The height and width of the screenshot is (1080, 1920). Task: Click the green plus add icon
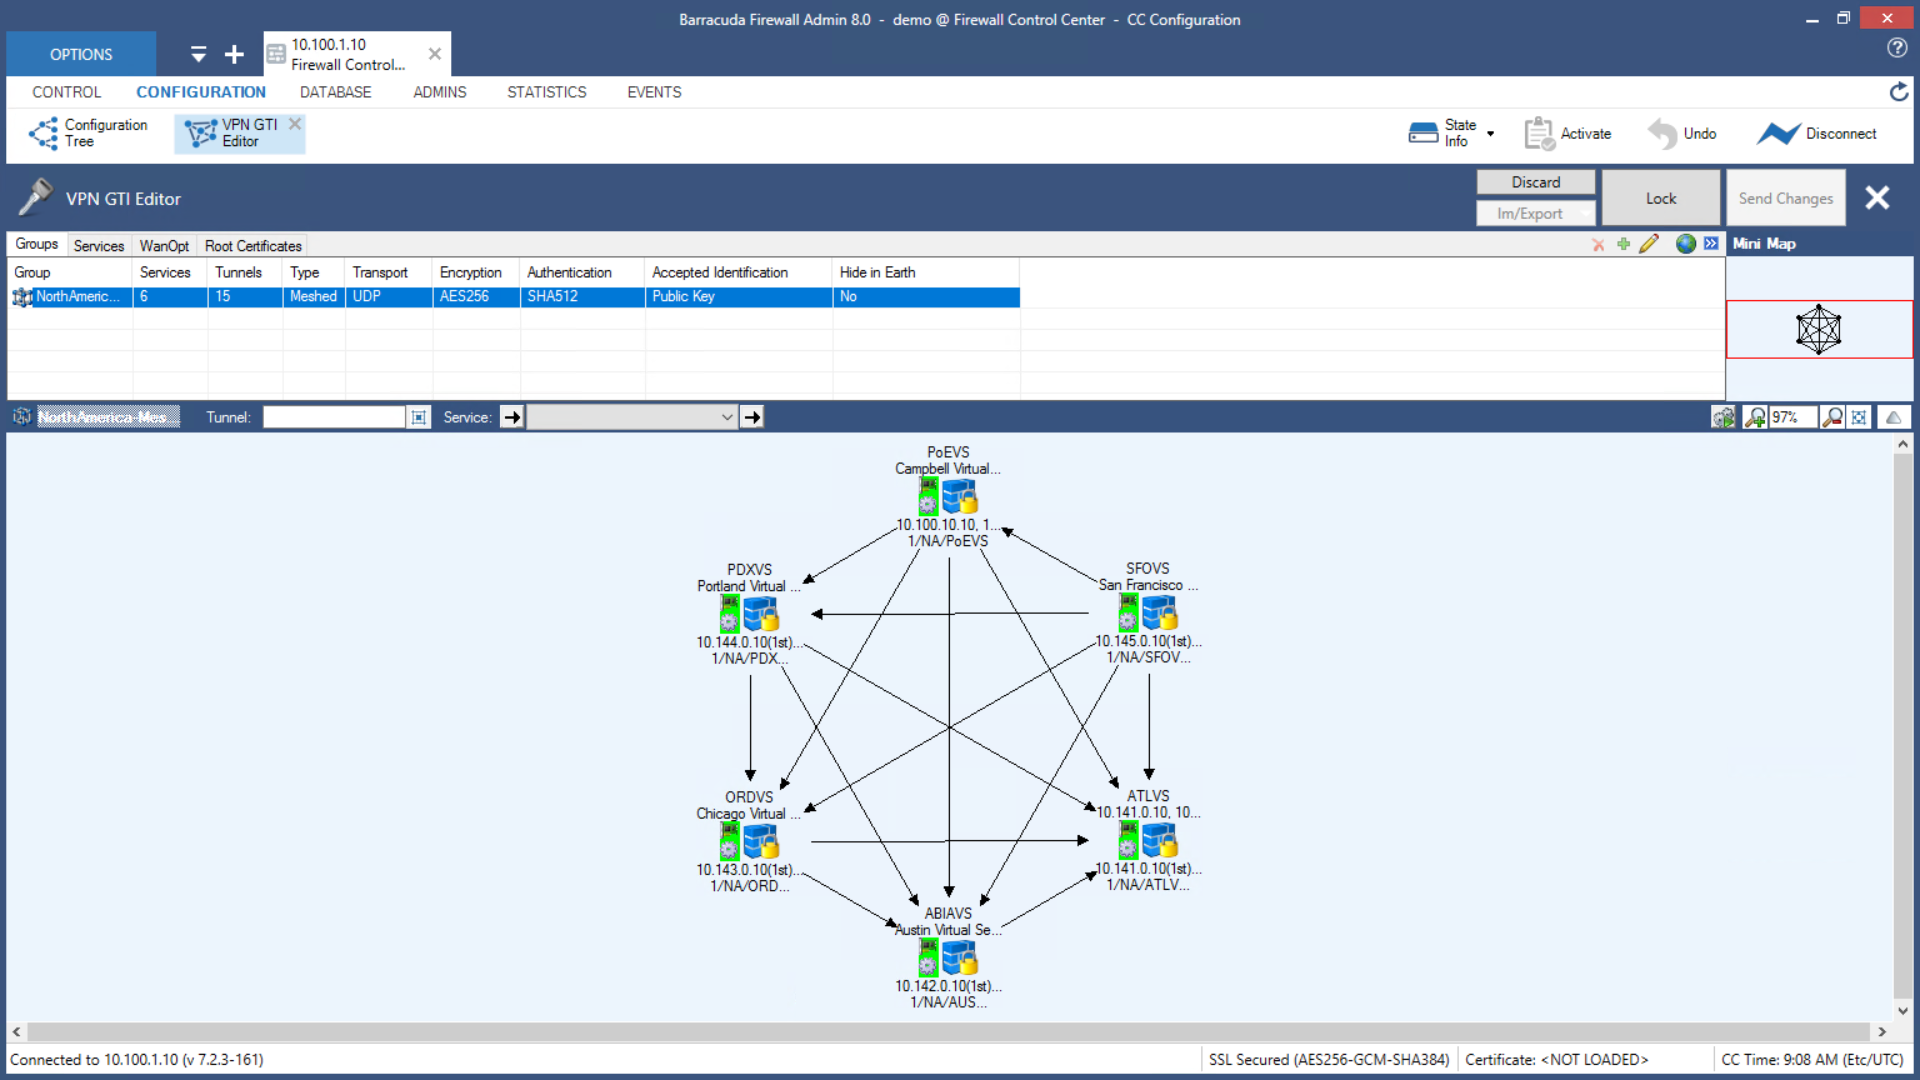(1623, 244)
